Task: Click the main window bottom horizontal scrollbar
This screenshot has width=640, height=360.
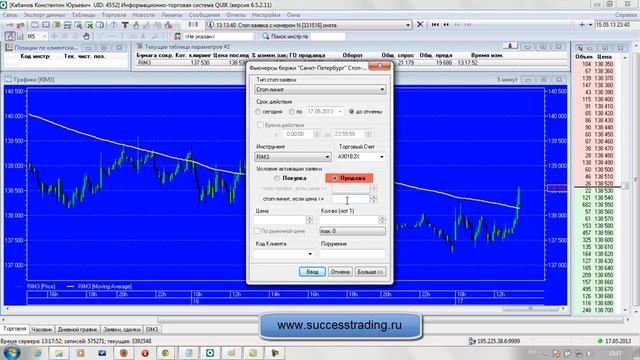Action: (392, 320)
